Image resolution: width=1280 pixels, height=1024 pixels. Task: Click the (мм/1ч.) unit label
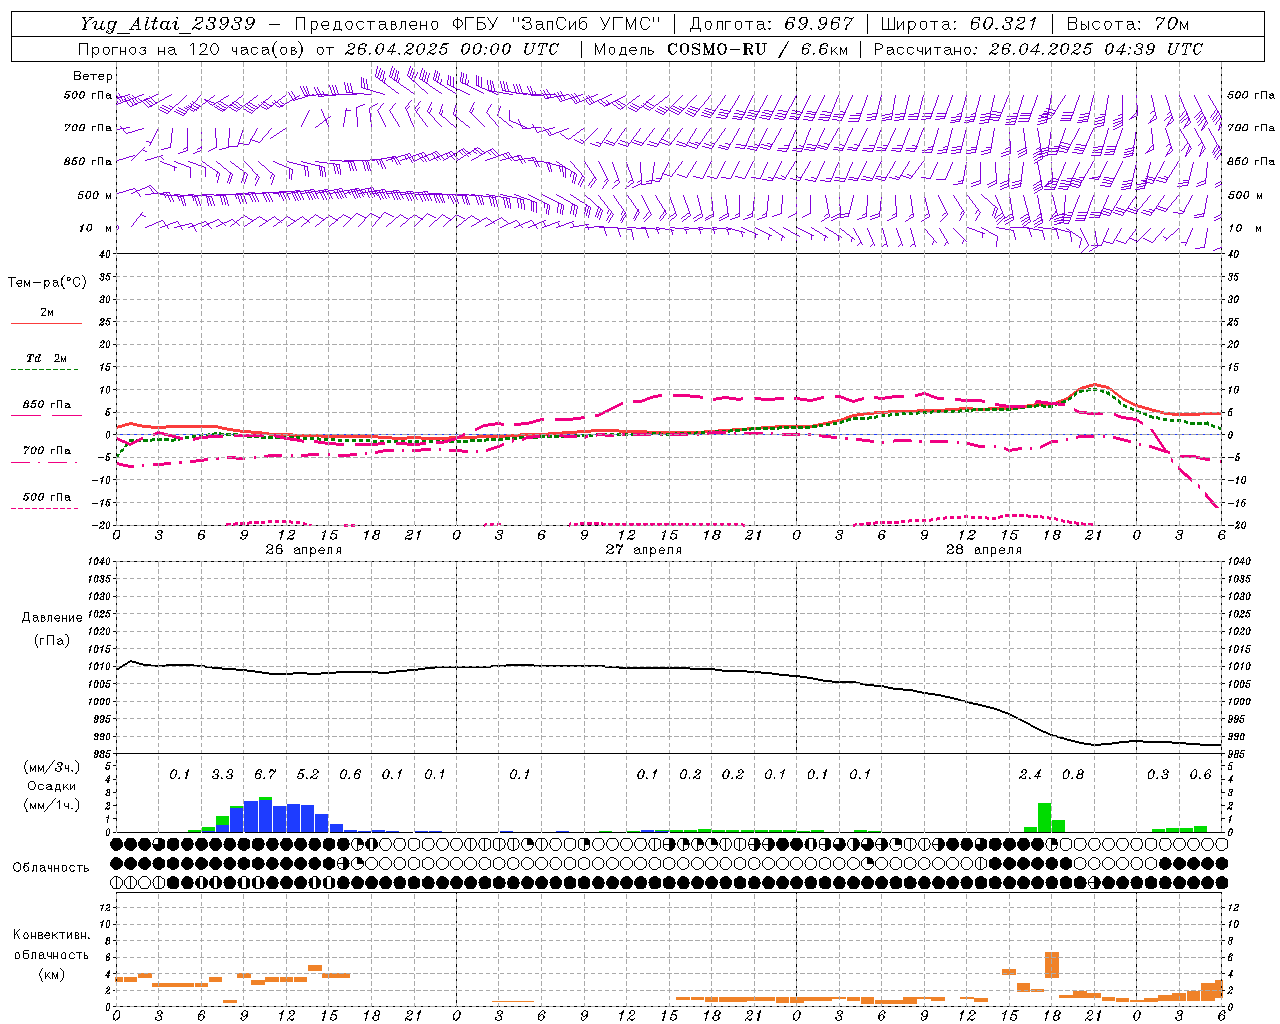[x=51, y=805]
